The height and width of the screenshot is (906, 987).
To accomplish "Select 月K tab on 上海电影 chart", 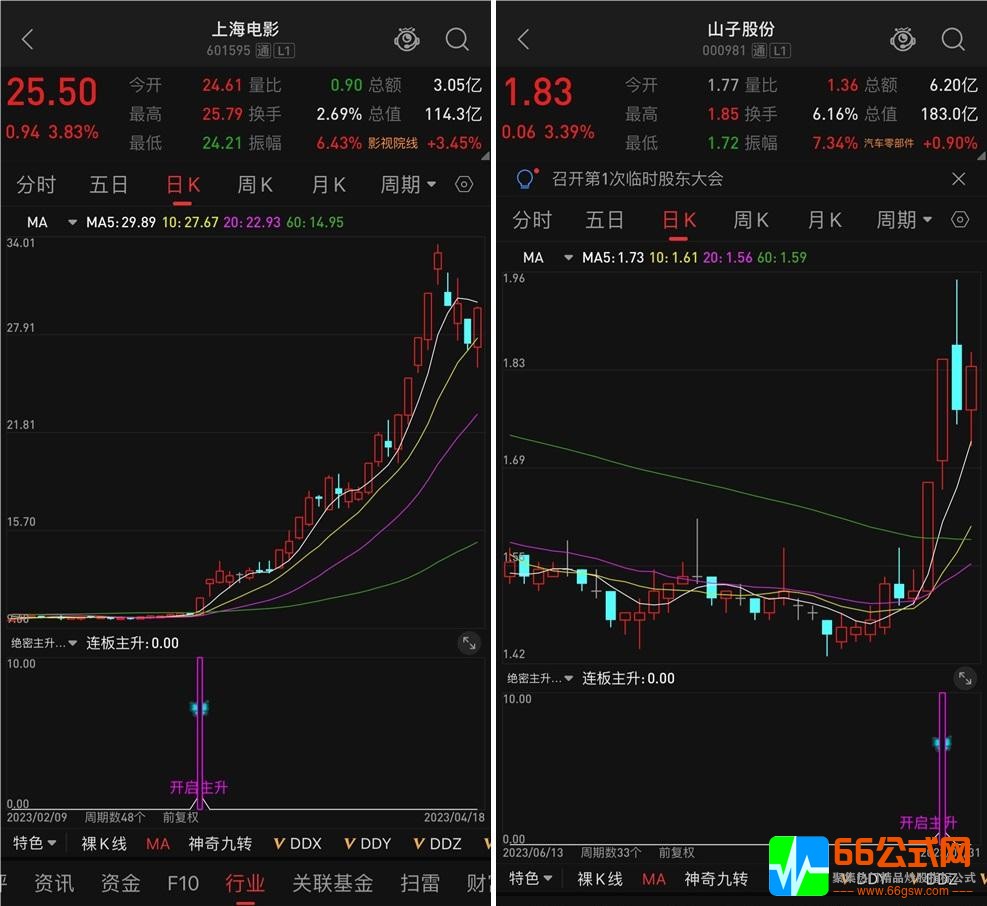I will click(x=329, y=184).
